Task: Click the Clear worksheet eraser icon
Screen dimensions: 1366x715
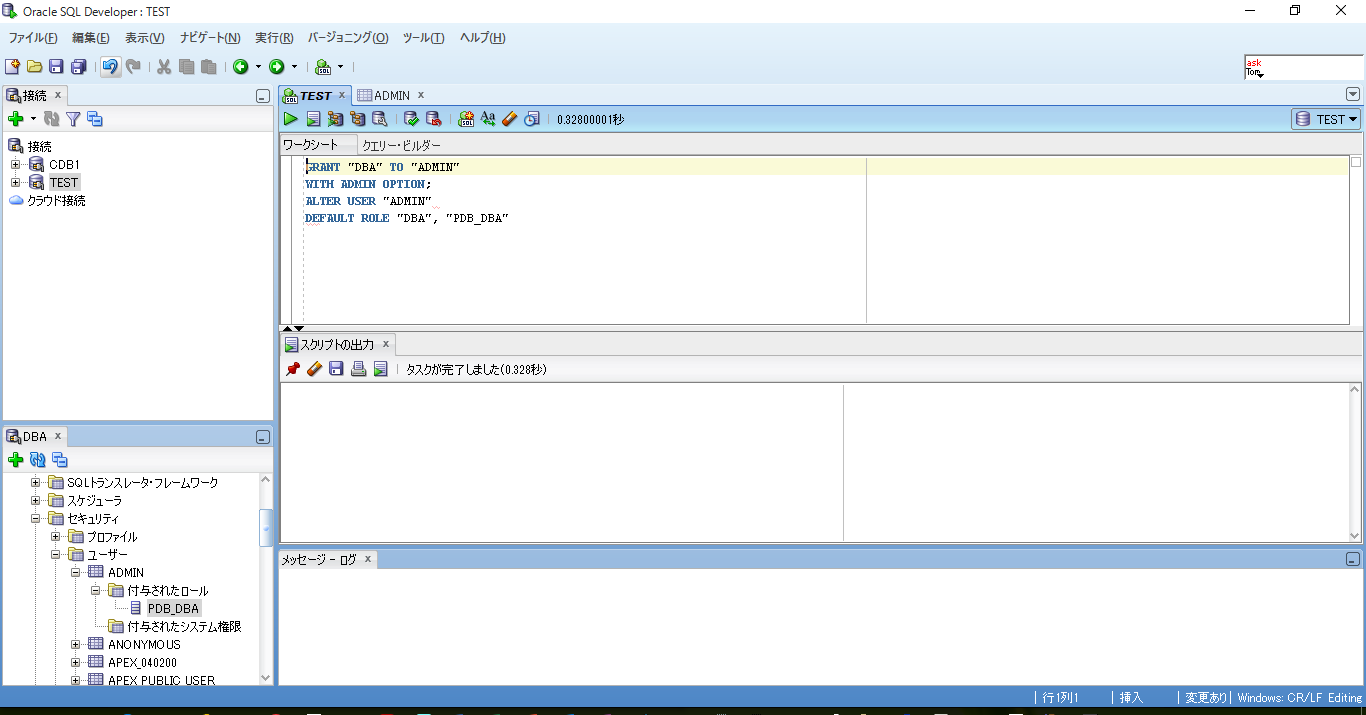Action: [x=510, y=119]
